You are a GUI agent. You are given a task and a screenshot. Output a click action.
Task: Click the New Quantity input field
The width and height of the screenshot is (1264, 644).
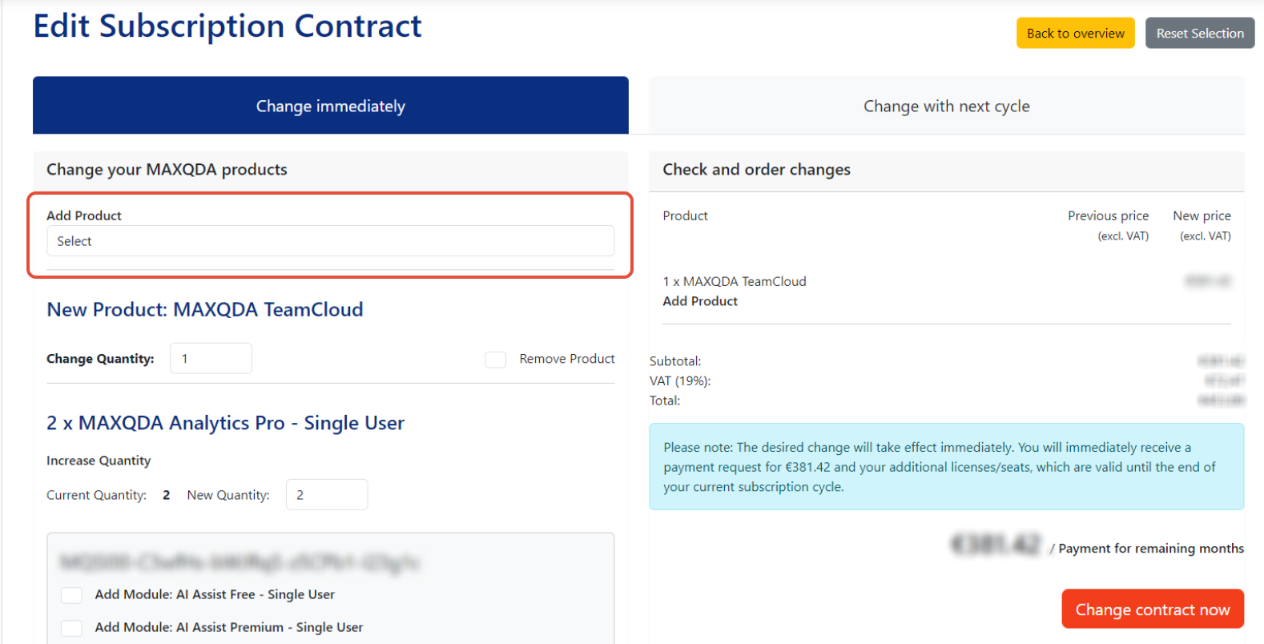tap(327, 494)
